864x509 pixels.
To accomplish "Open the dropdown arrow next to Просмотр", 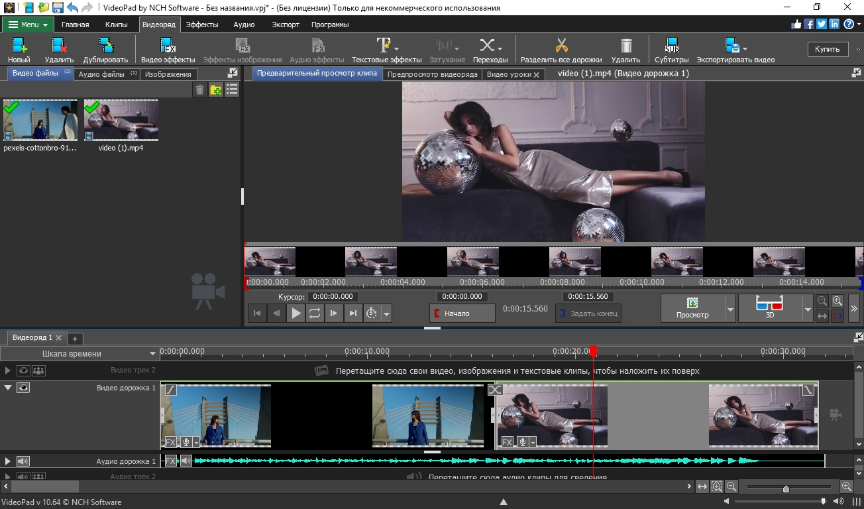I will (730, 310).
